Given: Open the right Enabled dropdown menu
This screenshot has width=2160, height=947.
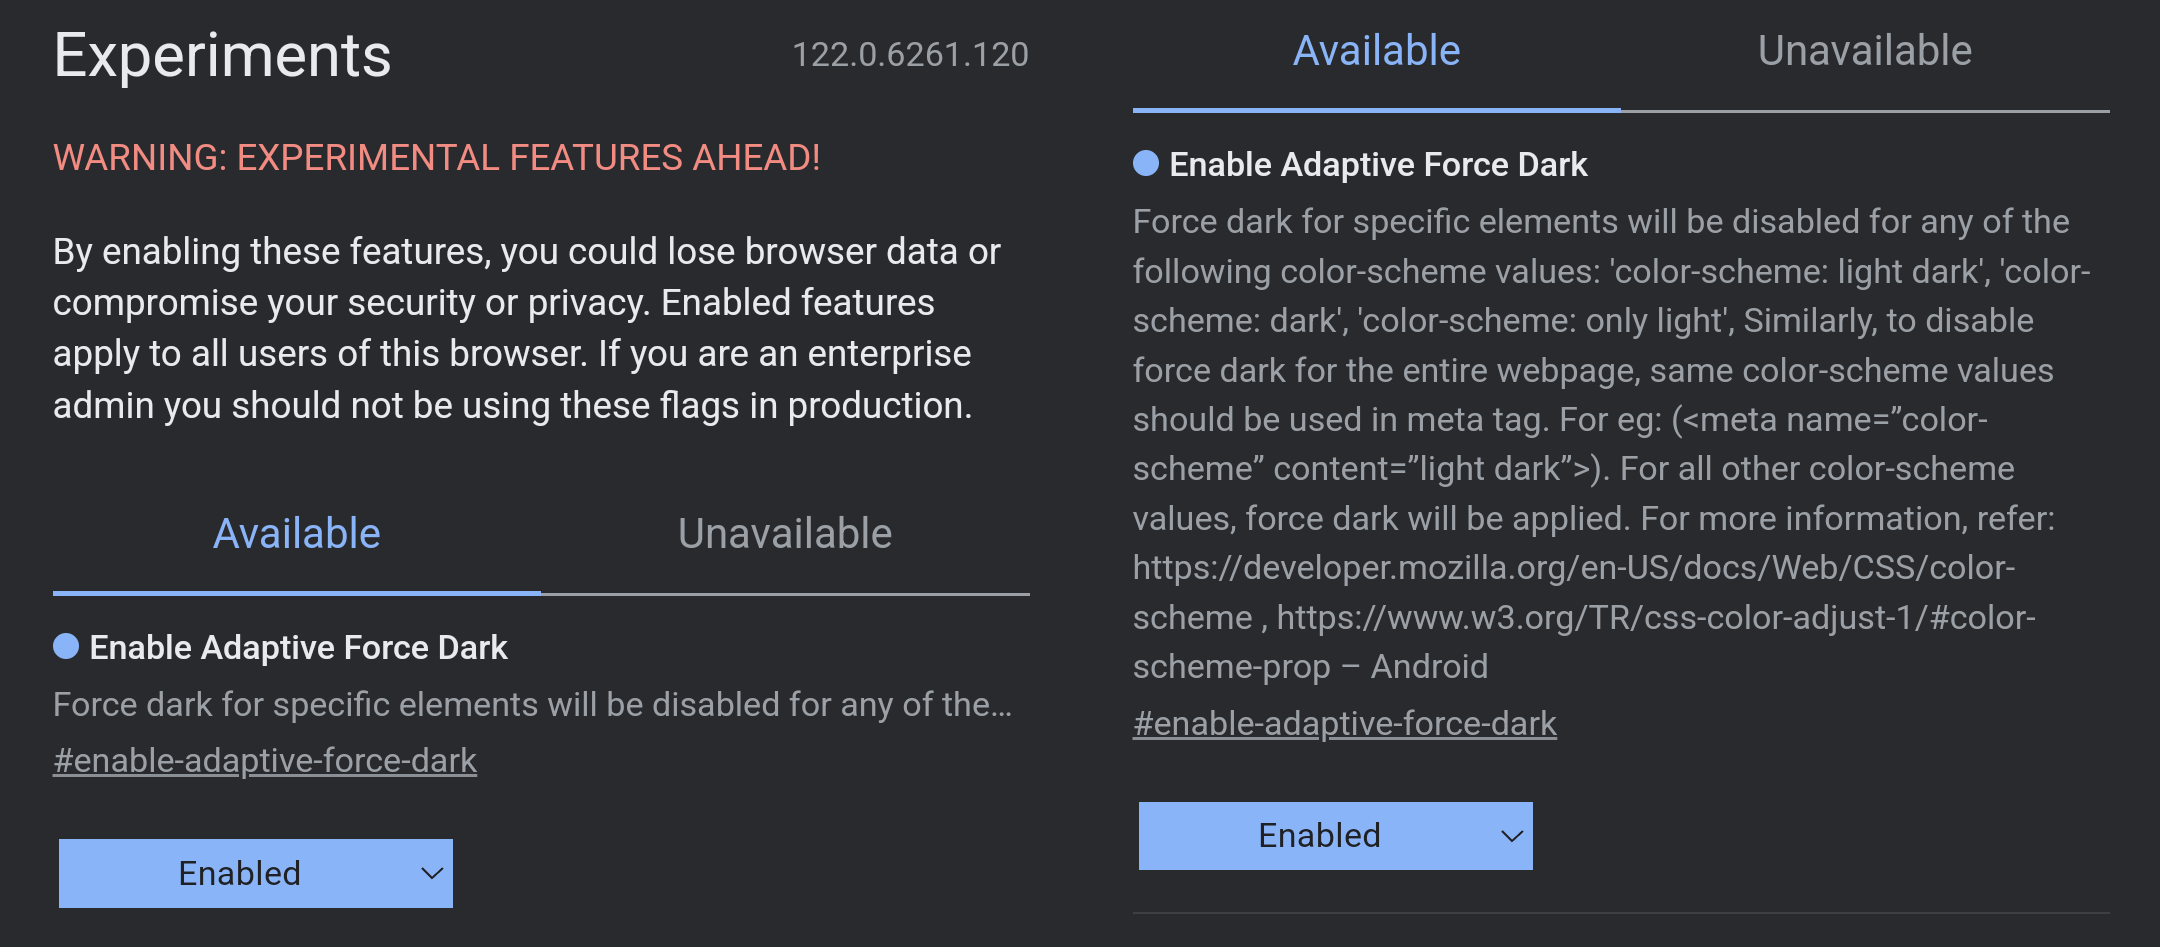Looking at the screenshot, I should click(1336, 835).
